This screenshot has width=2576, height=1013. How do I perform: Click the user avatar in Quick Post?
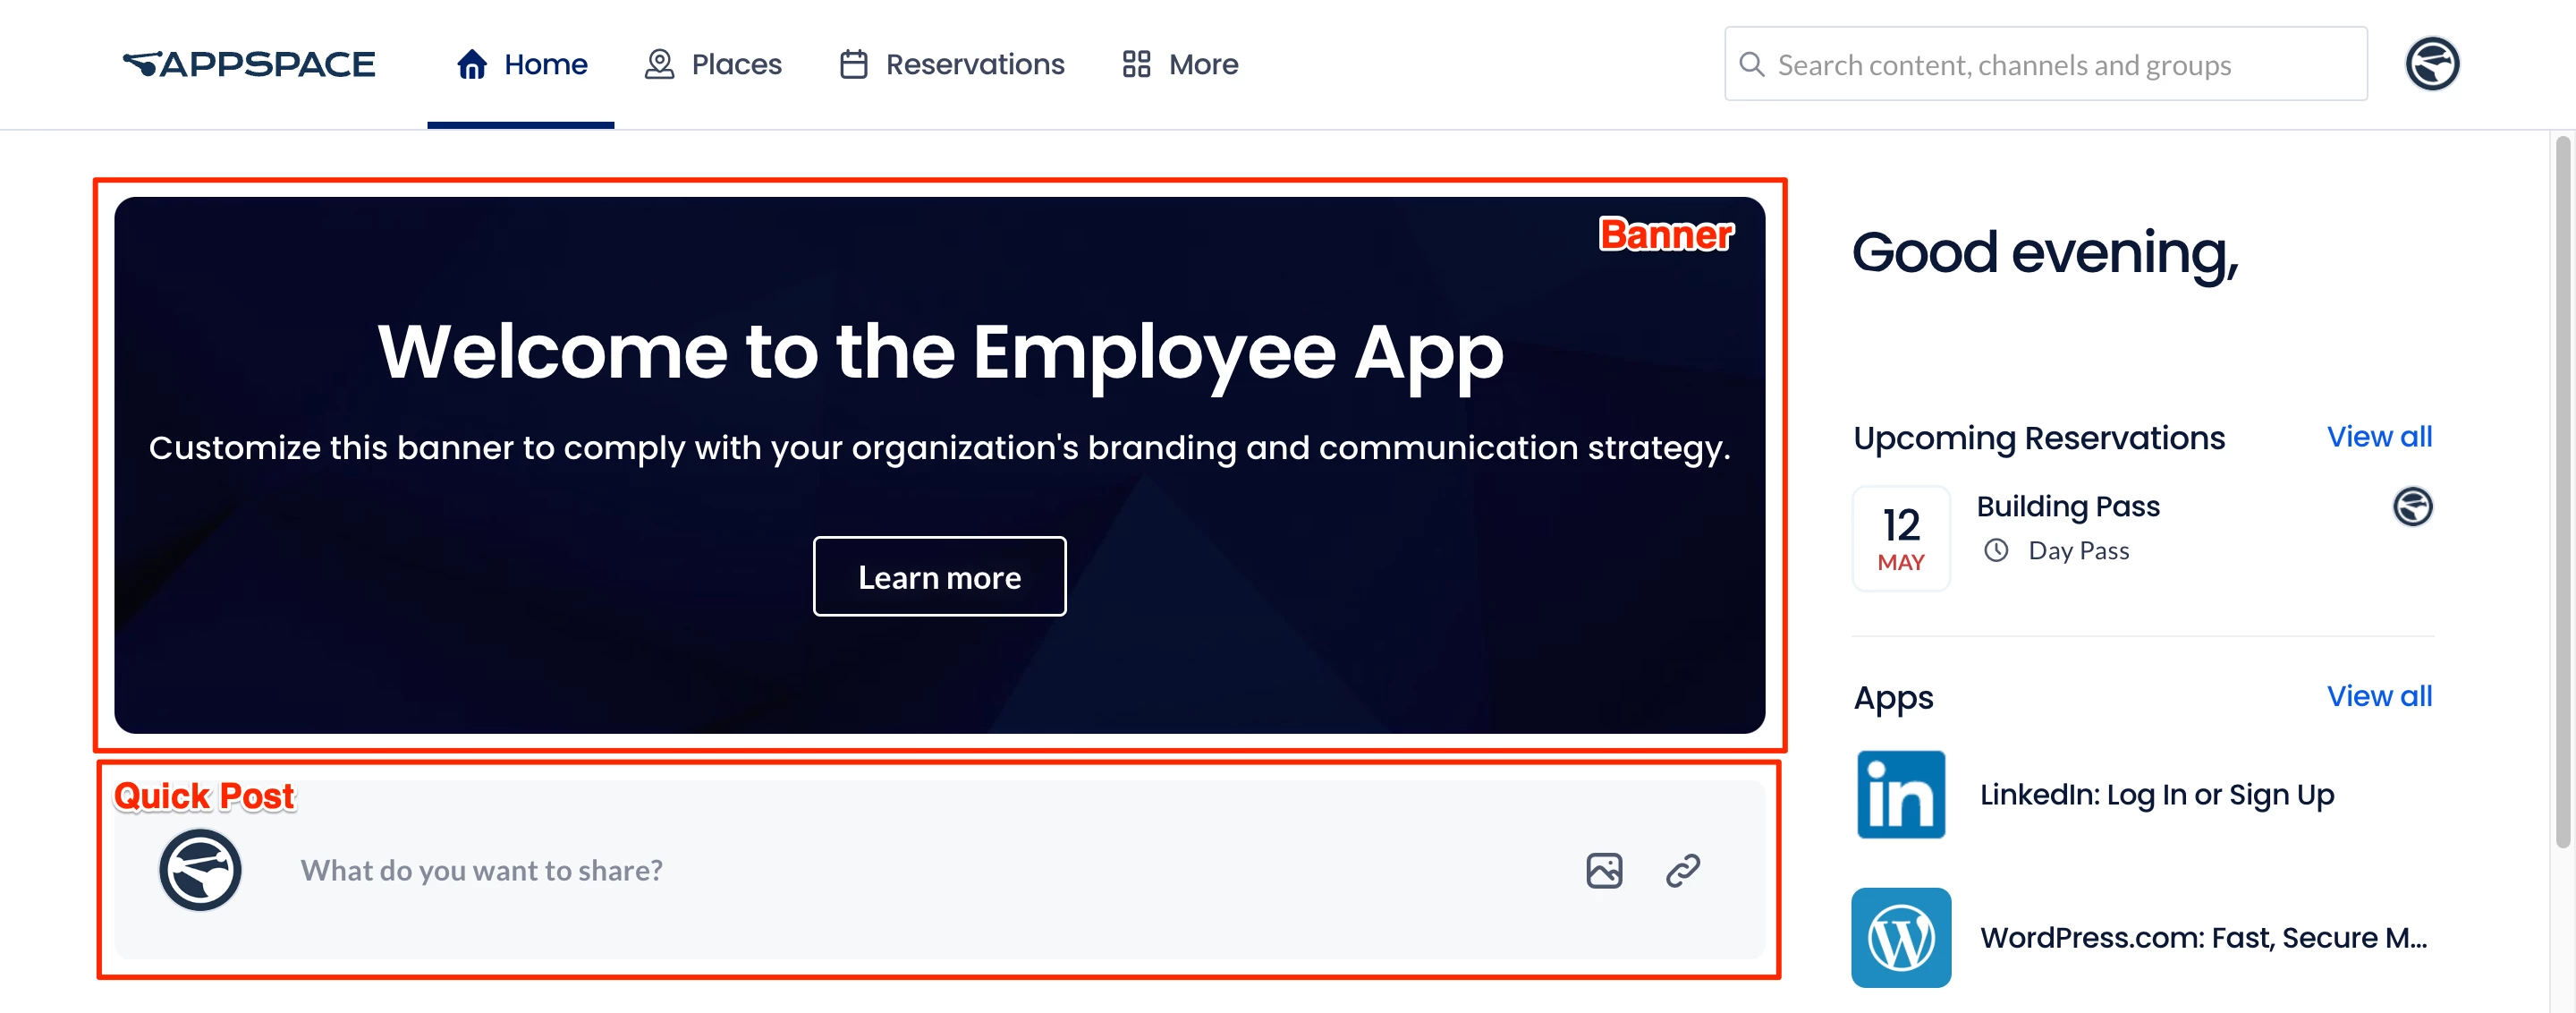pyautogui.click(x=200, y=870)
